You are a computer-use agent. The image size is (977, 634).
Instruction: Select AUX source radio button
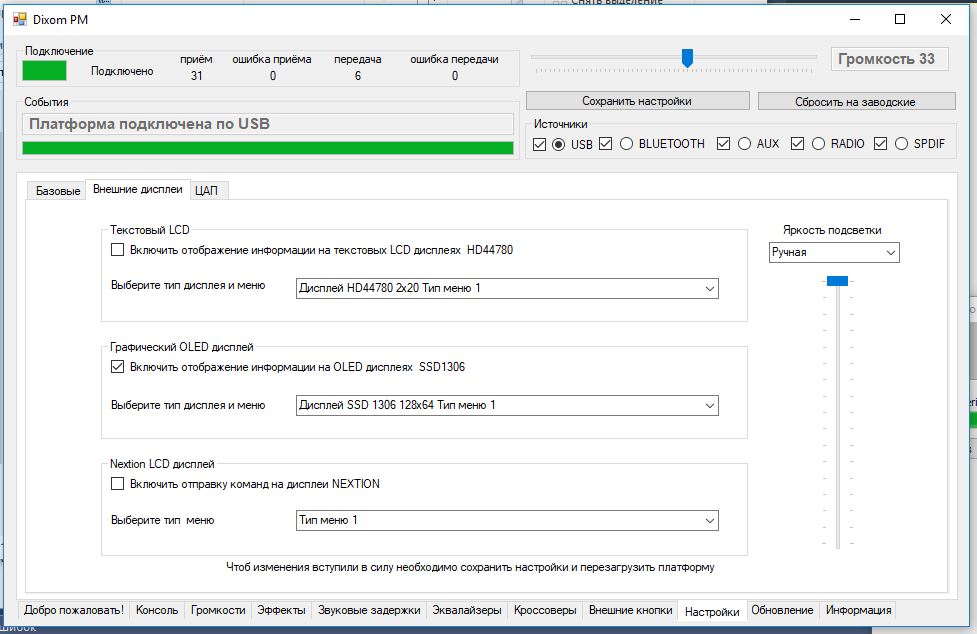coord(744,144)
